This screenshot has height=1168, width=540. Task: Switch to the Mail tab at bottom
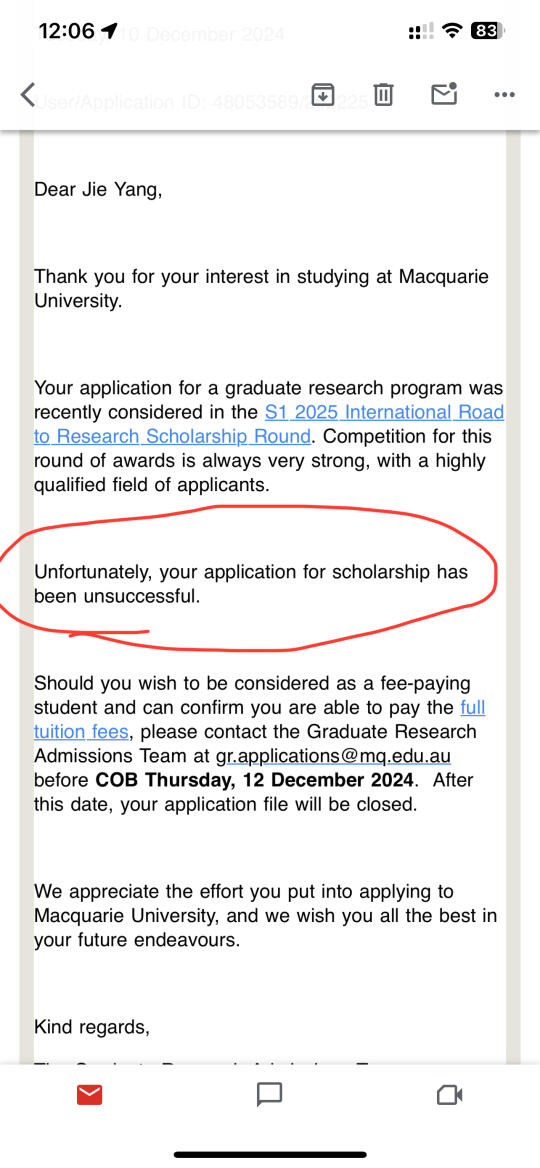click(x=89, y=1094)
